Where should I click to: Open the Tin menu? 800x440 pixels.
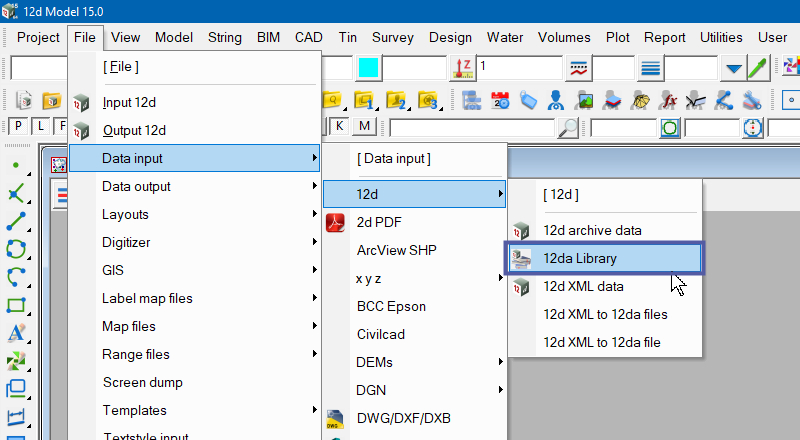point(347,38)
